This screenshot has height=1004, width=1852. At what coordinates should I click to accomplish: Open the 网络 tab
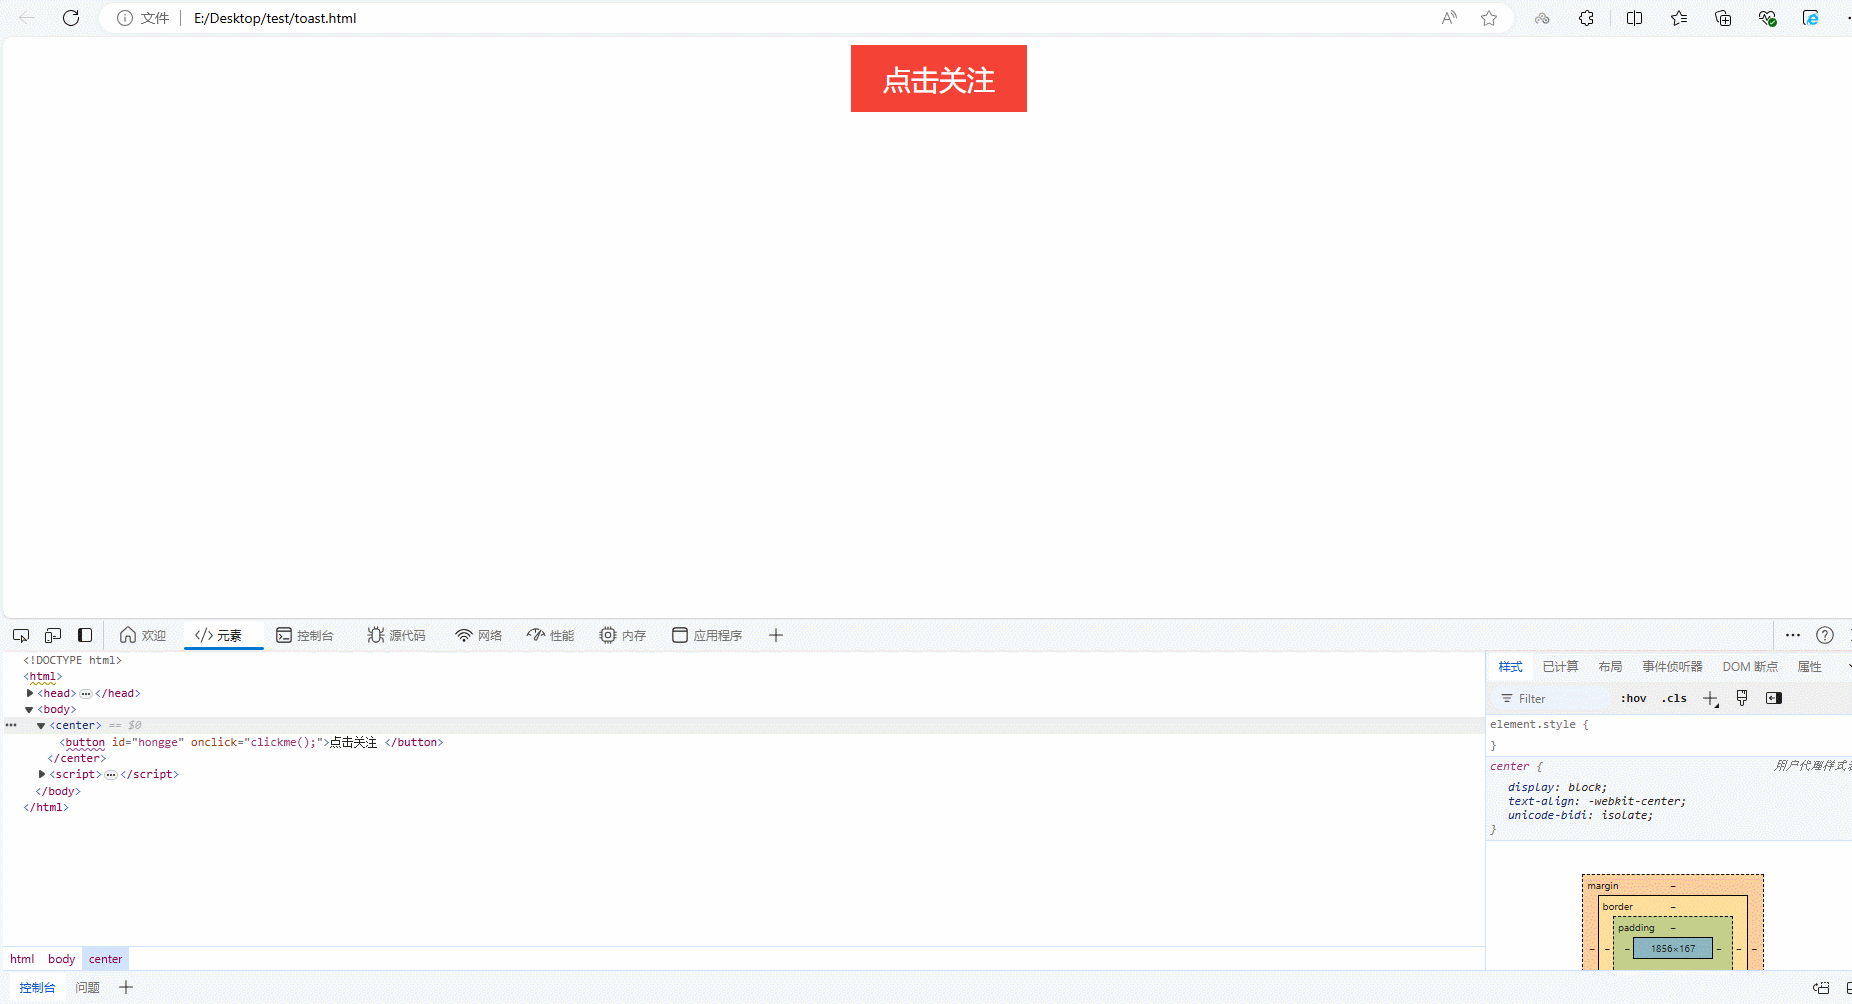point(479,635)
